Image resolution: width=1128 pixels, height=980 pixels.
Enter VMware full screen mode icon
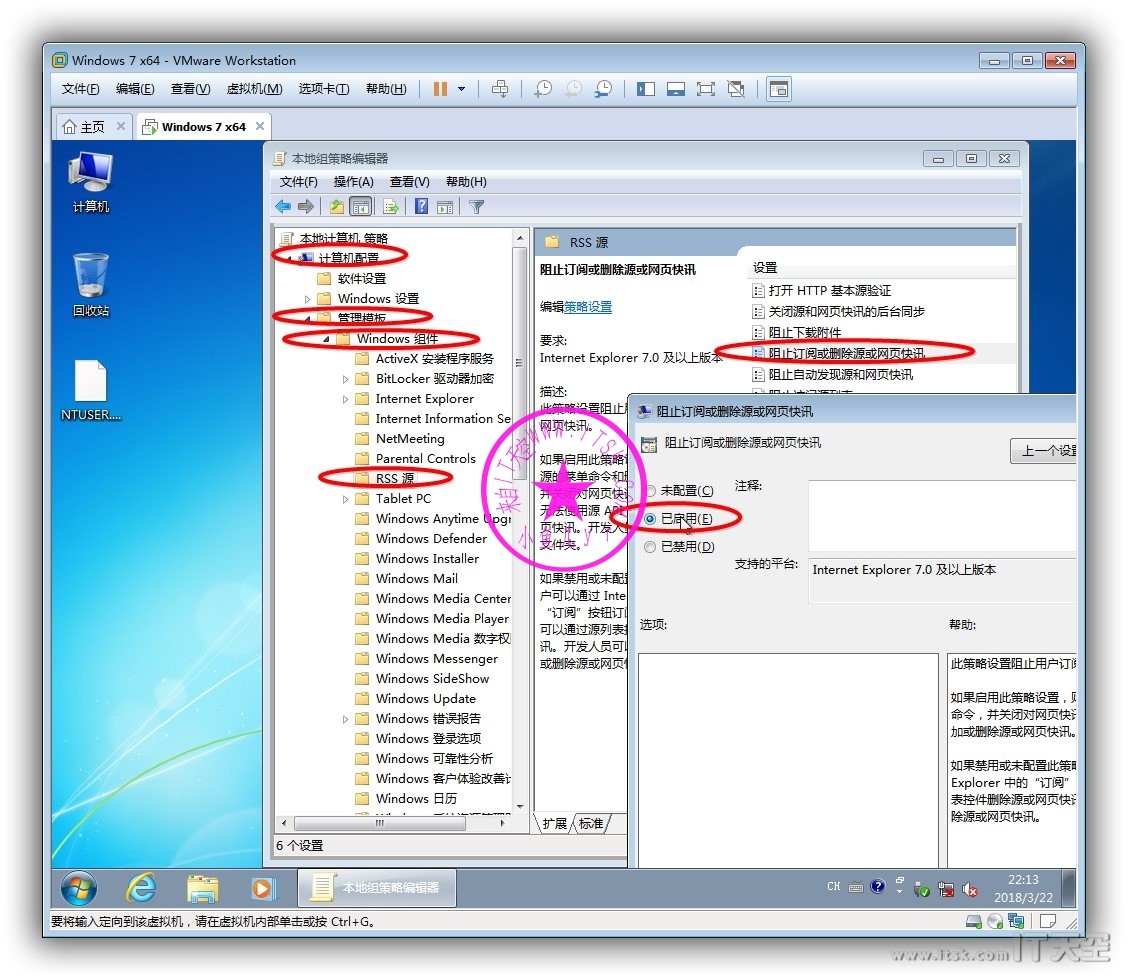point(705,89)
